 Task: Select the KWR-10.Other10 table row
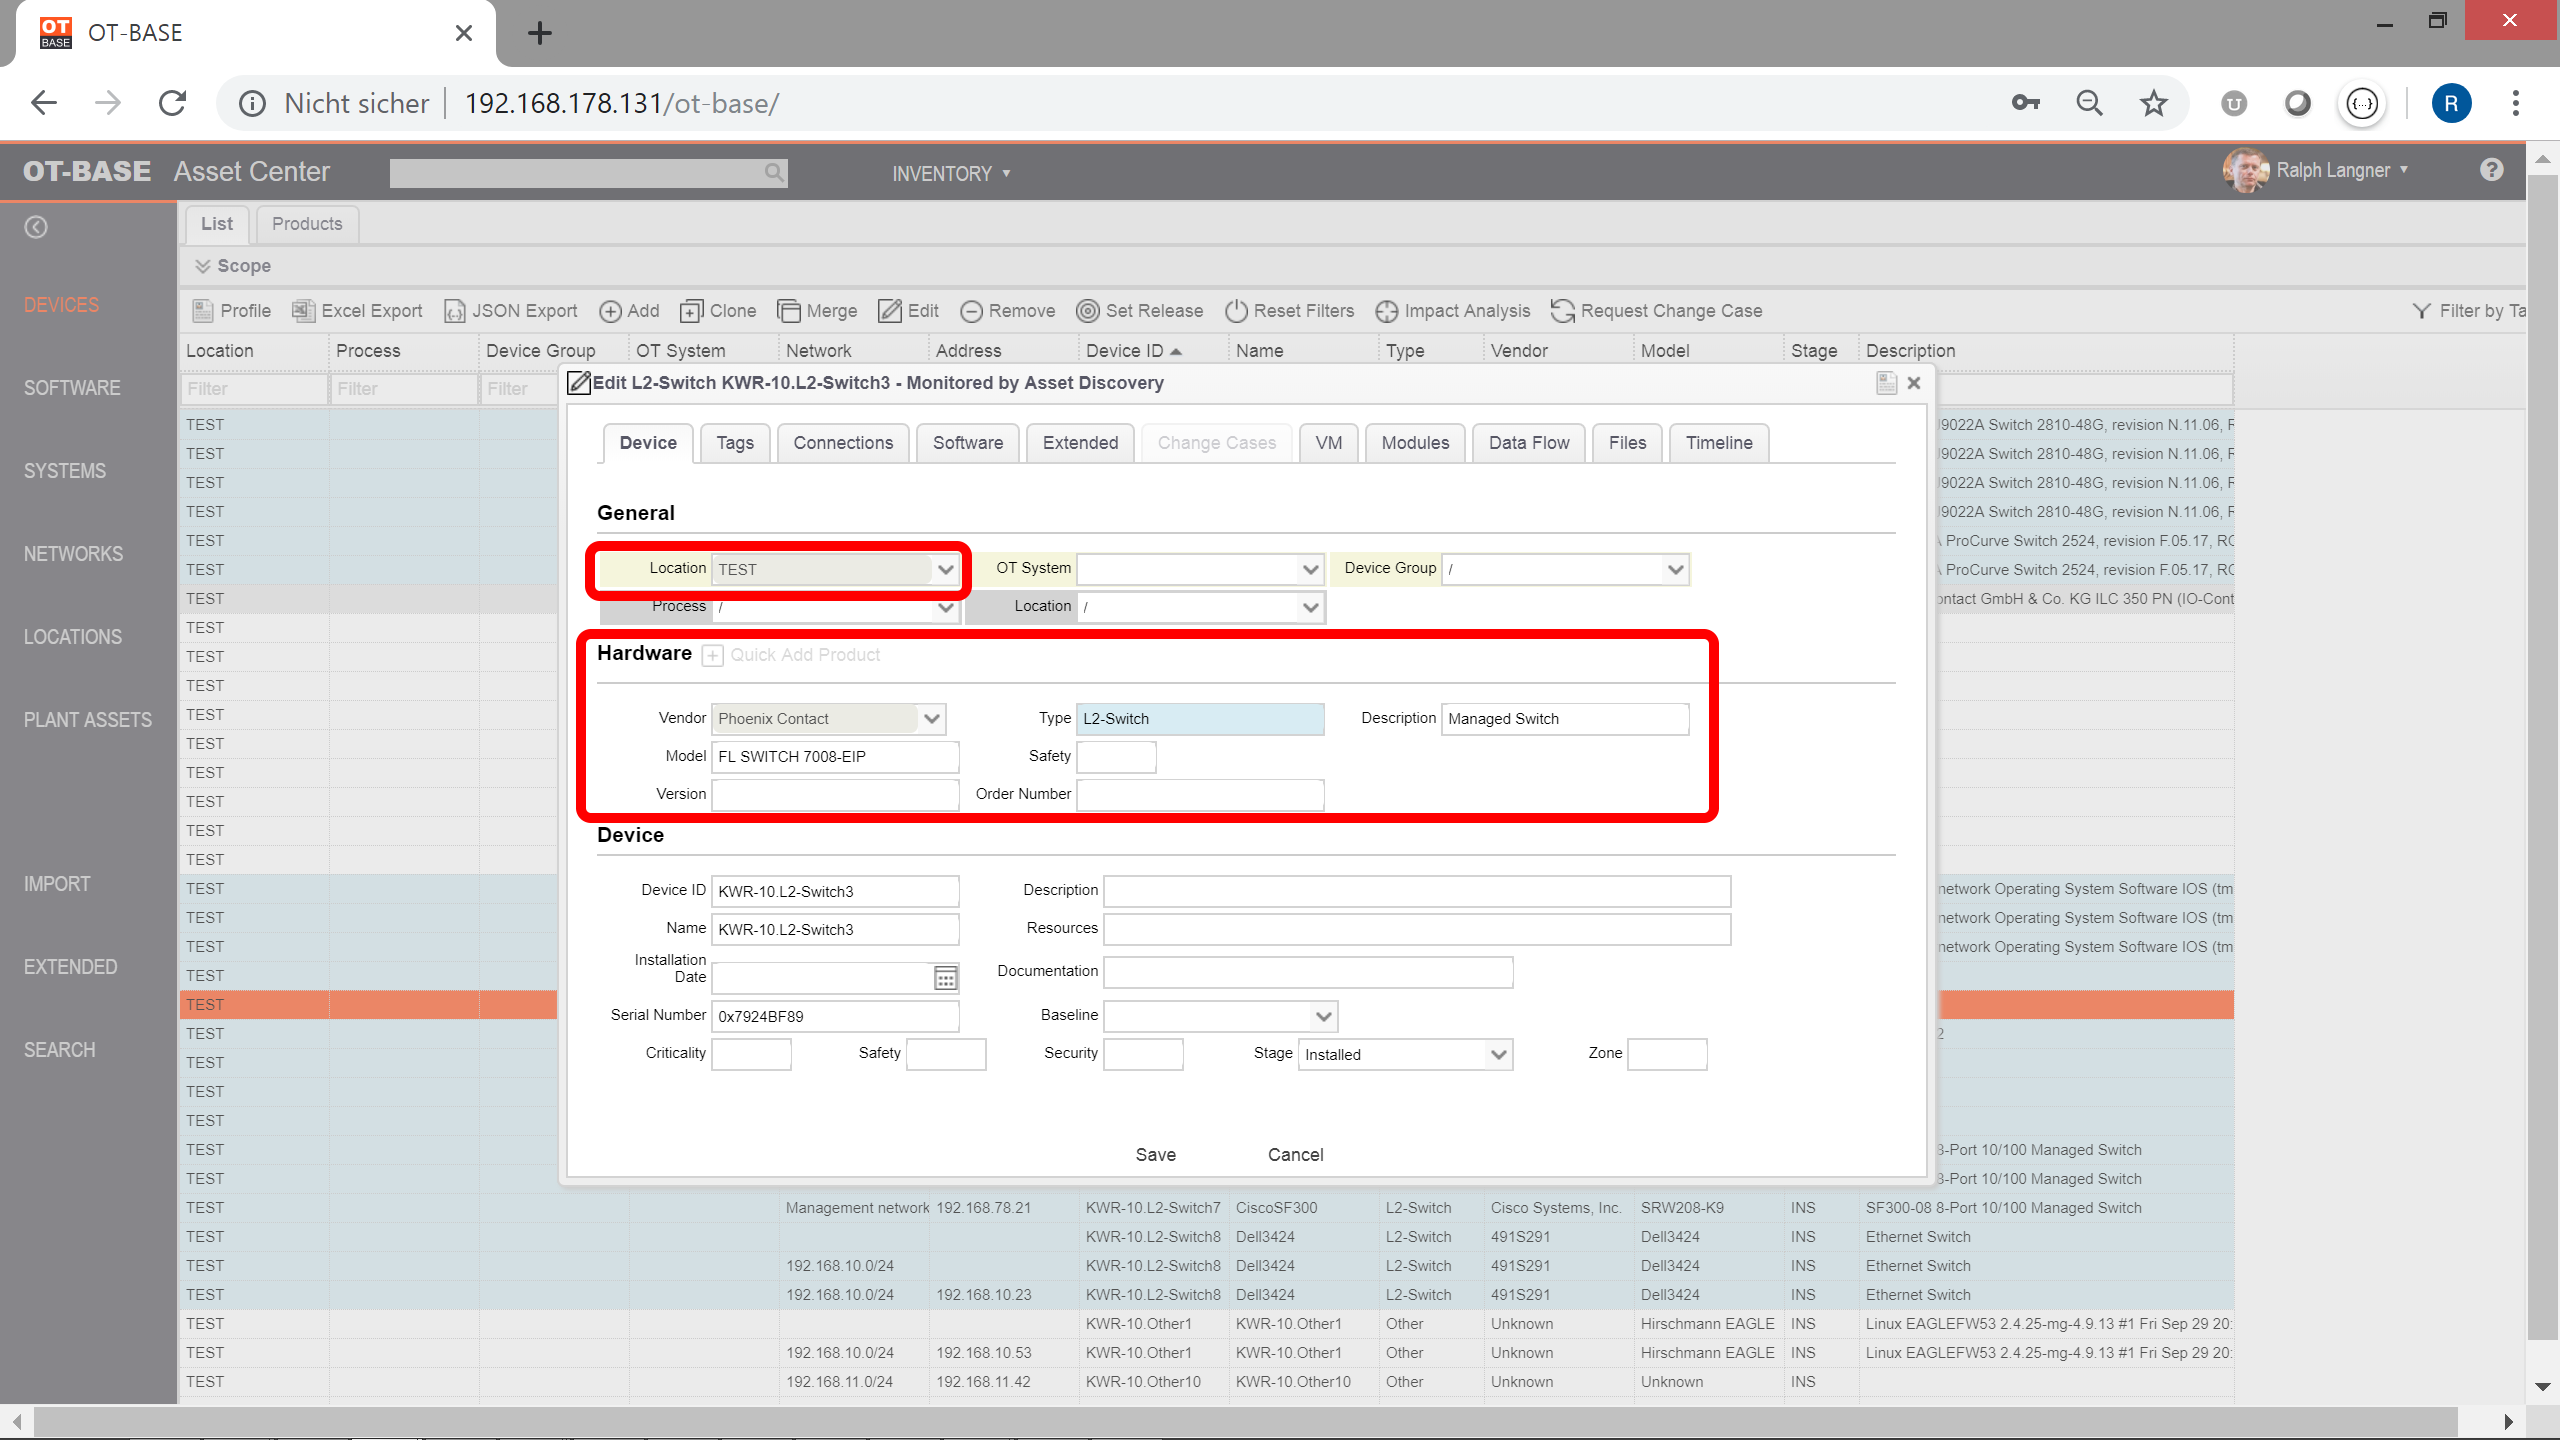(x=1206, y=1382)
